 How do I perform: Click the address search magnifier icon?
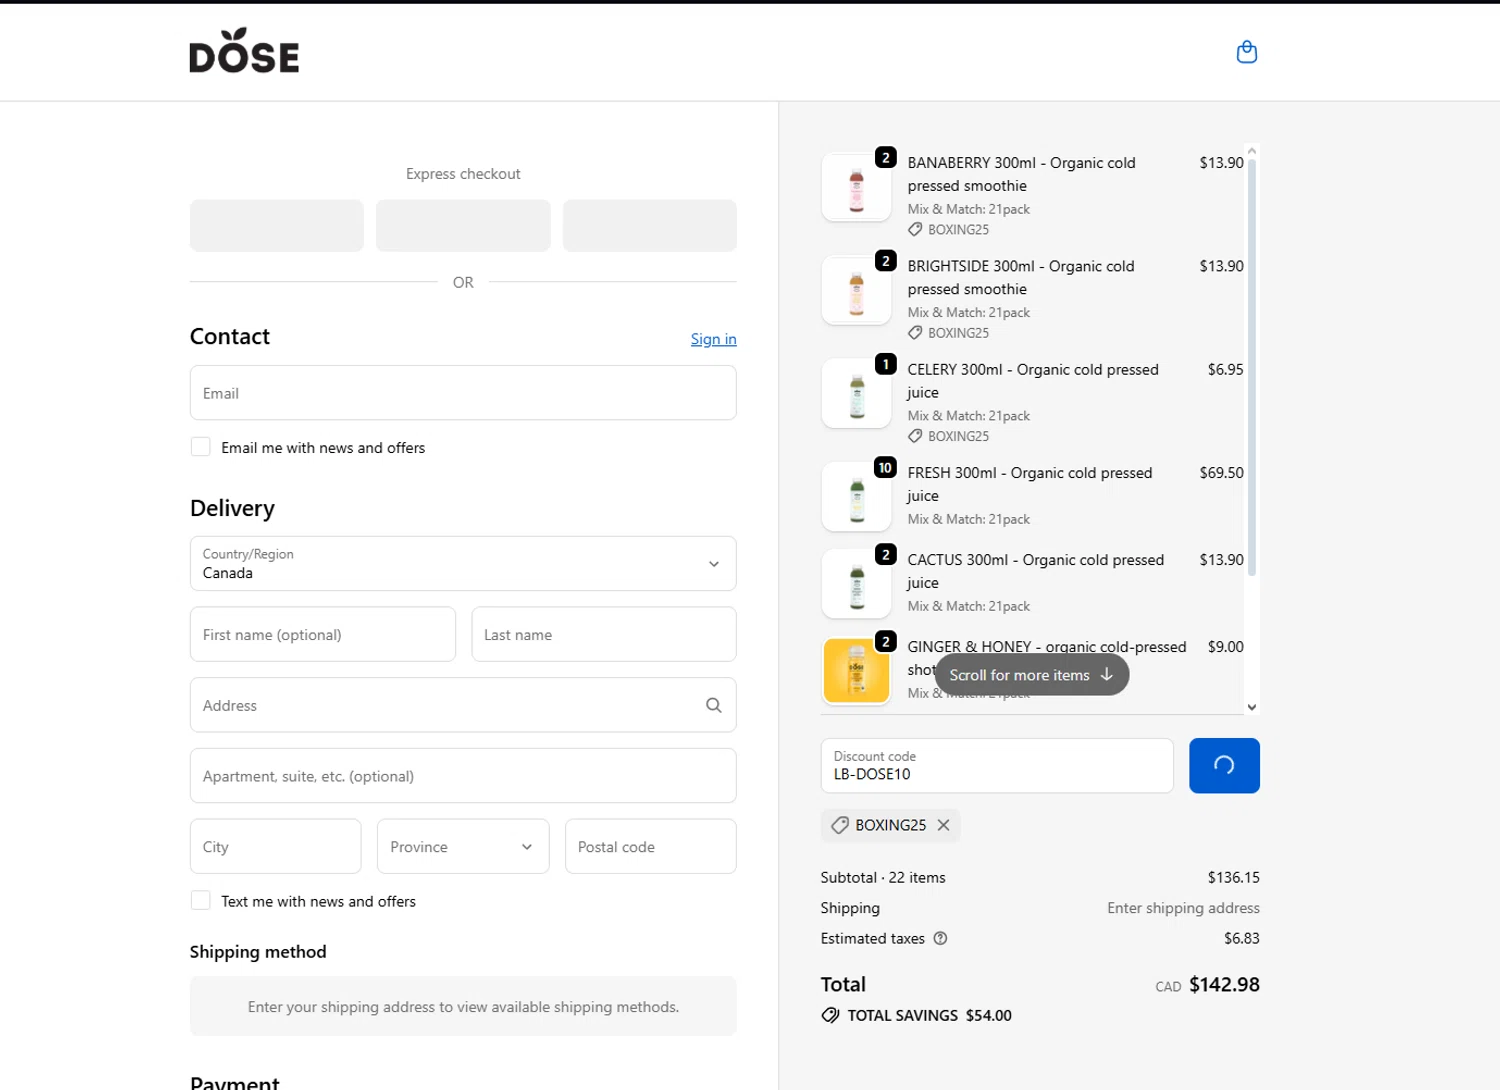tap(713, 705)
